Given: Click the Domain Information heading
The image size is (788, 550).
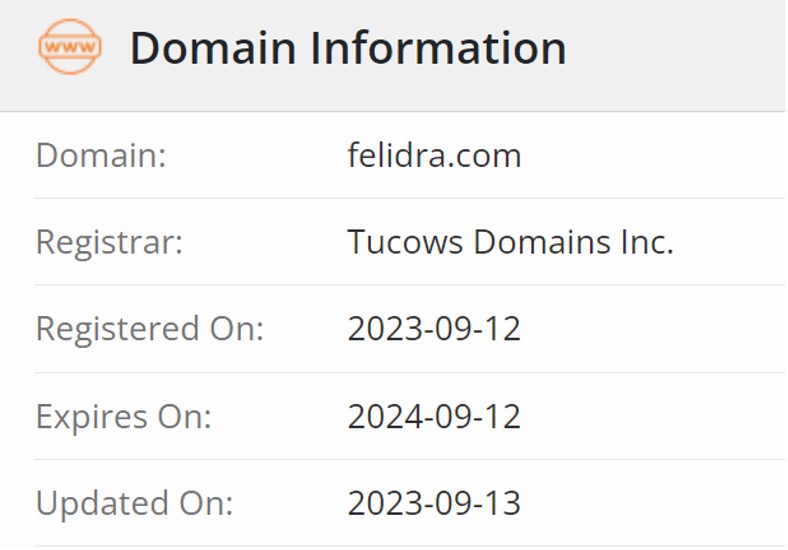Looking at the screenshot, I should click(x=347, y=48).
